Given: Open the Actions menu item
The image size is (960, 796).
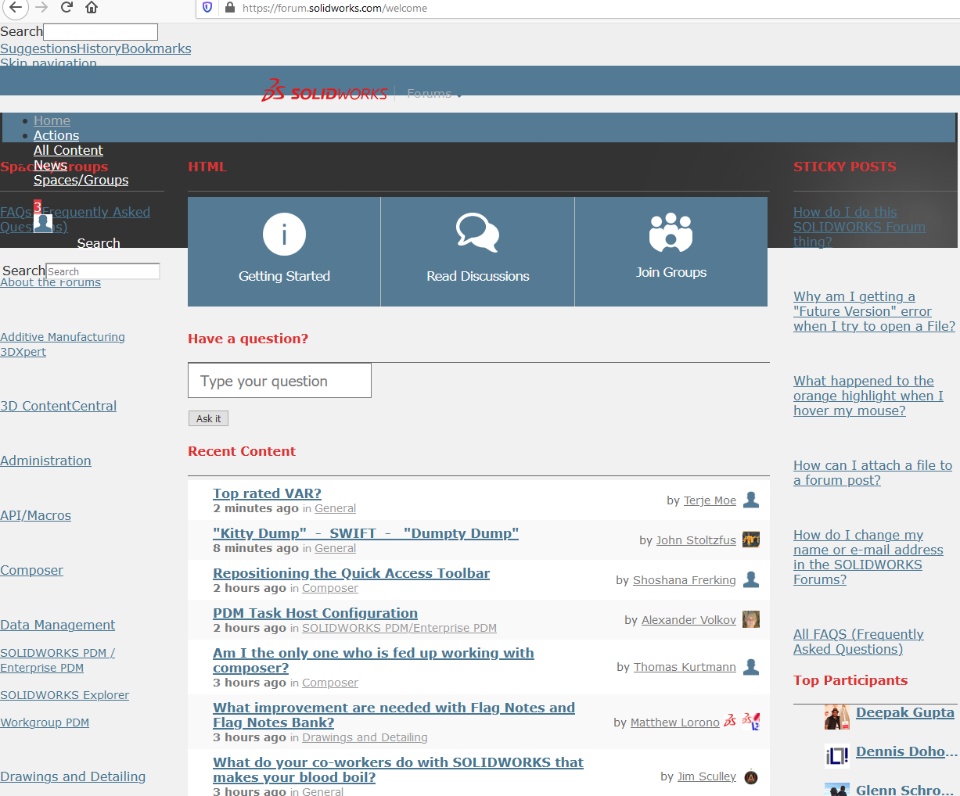Looking at the screenshot, I should click(x=56, y=135).
